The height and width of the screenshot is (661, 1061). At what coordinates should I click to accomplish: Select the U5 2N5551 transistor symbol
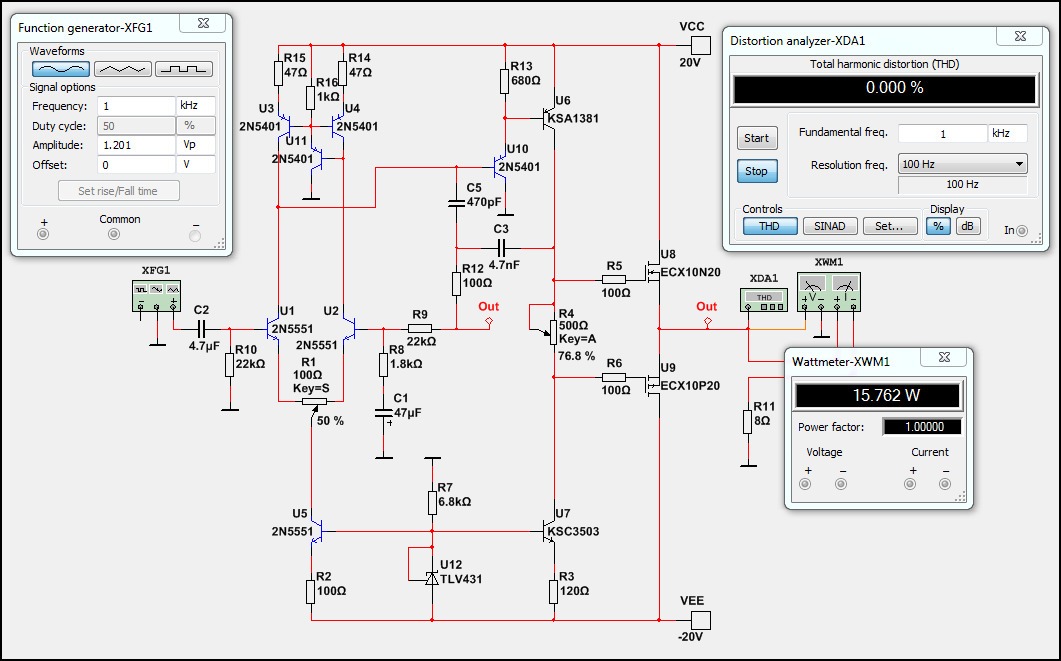[317, 531]
